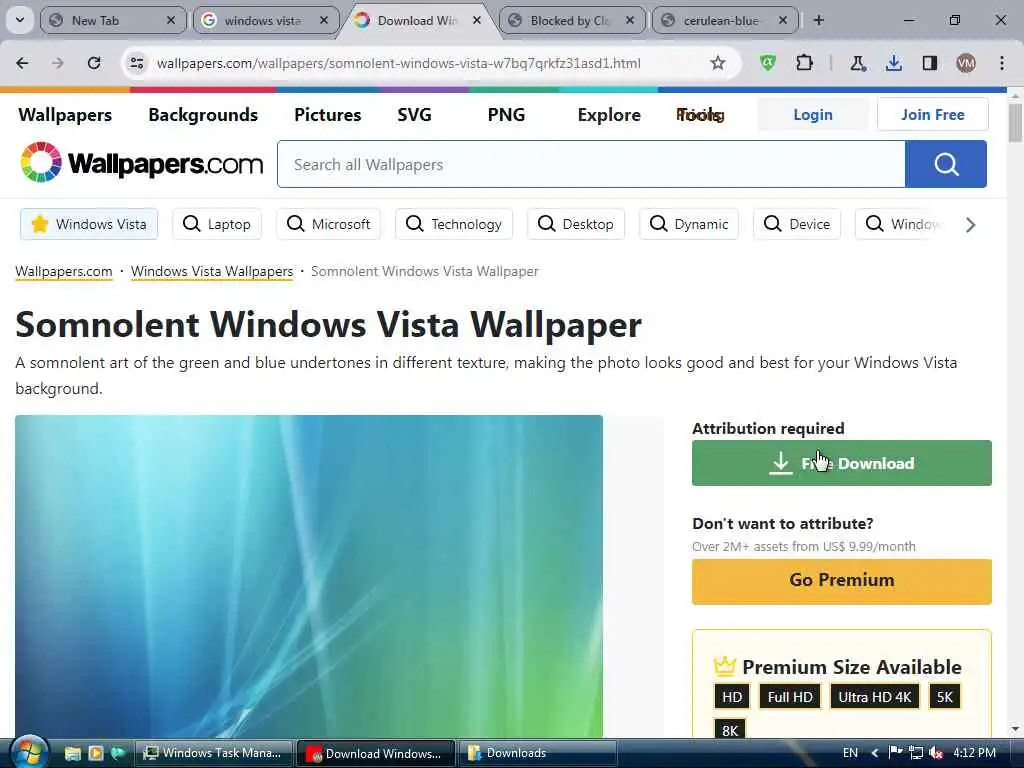
Task: Search the Technology tag chip
Action: pyautogui.click(x=454, y=224)
